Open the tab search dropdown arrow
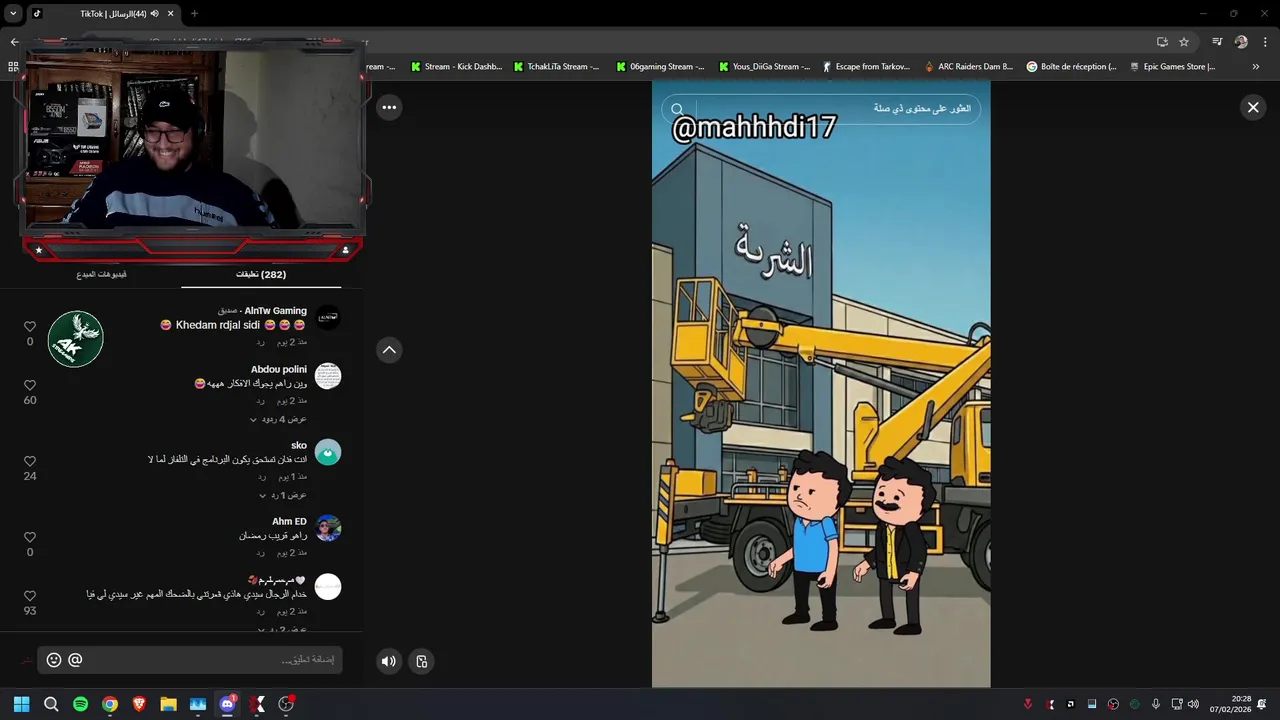 [13, 14]
